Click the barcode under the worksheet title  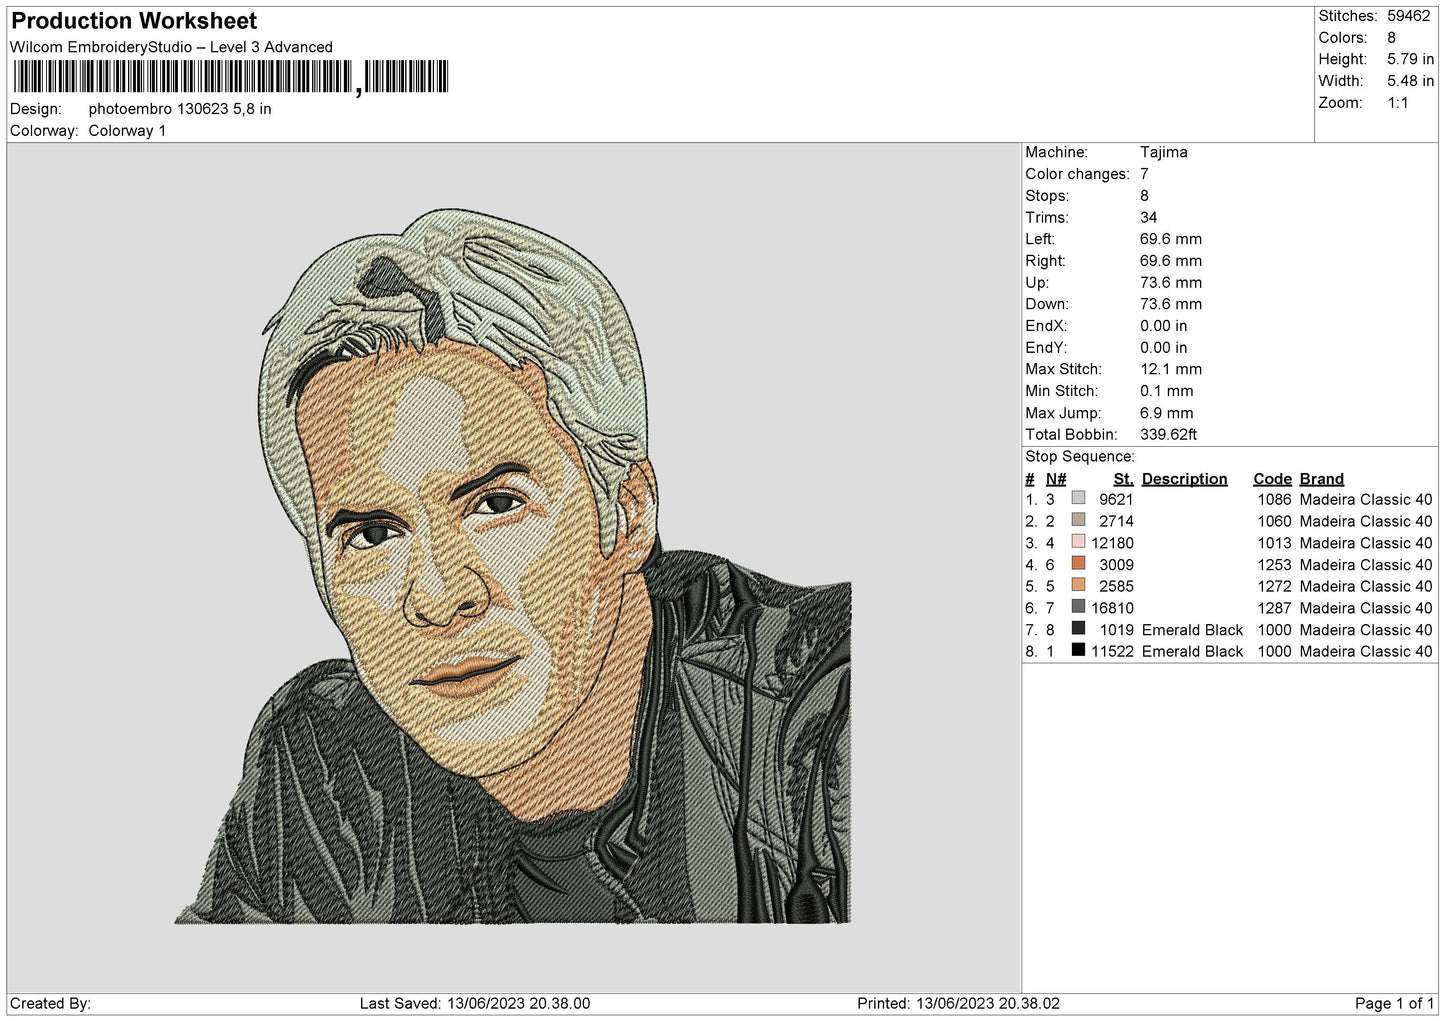[x=231, y=77]
